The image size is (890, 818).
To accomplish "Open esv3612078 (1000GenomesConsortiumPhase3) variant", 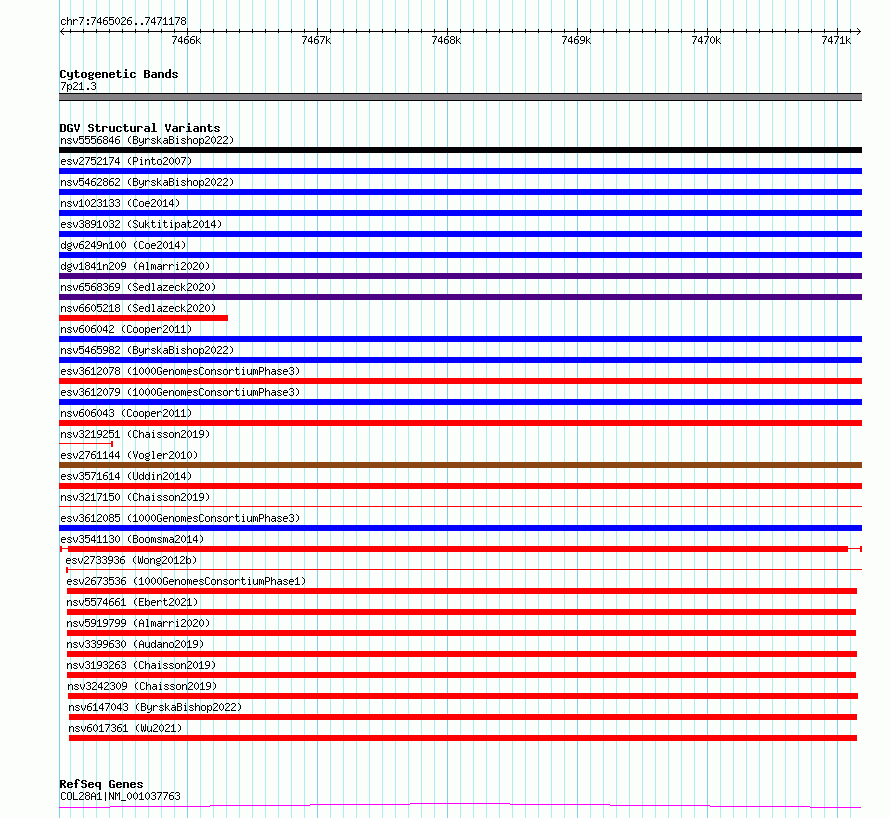I will point(180,371).
